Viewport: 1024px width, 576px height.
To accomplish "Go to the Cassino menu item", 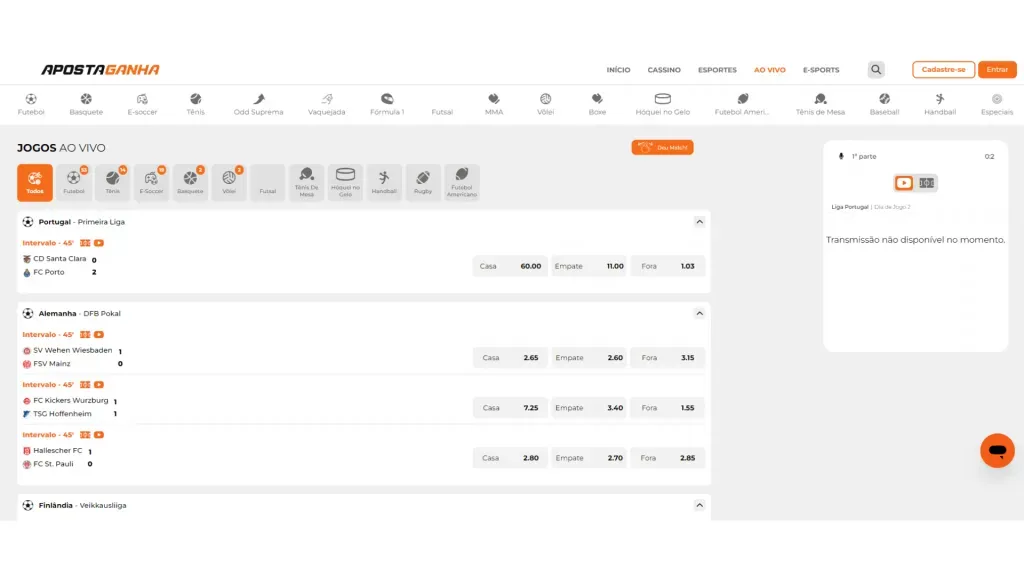I will [663, 70].
